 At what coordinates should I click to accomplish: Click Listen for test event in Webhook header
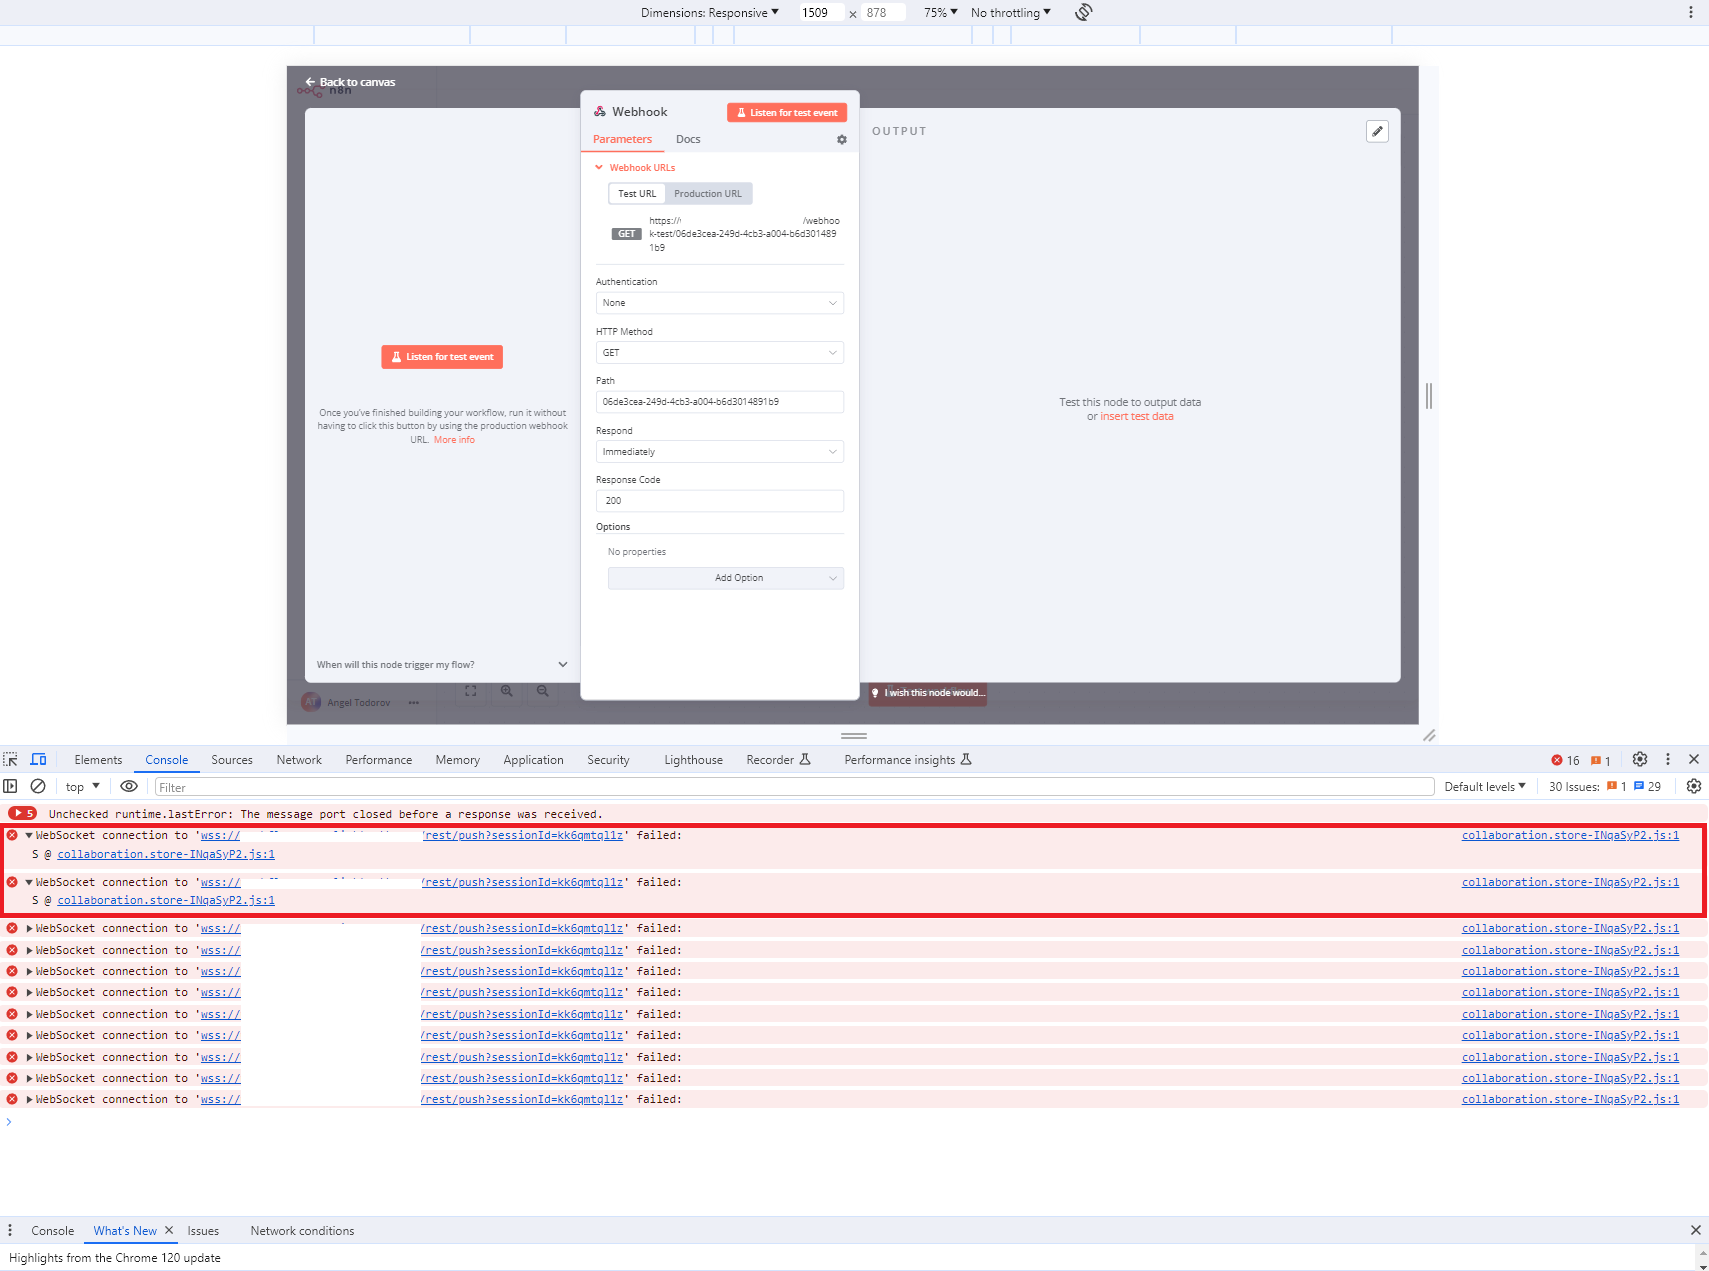(x=787, y=113)
